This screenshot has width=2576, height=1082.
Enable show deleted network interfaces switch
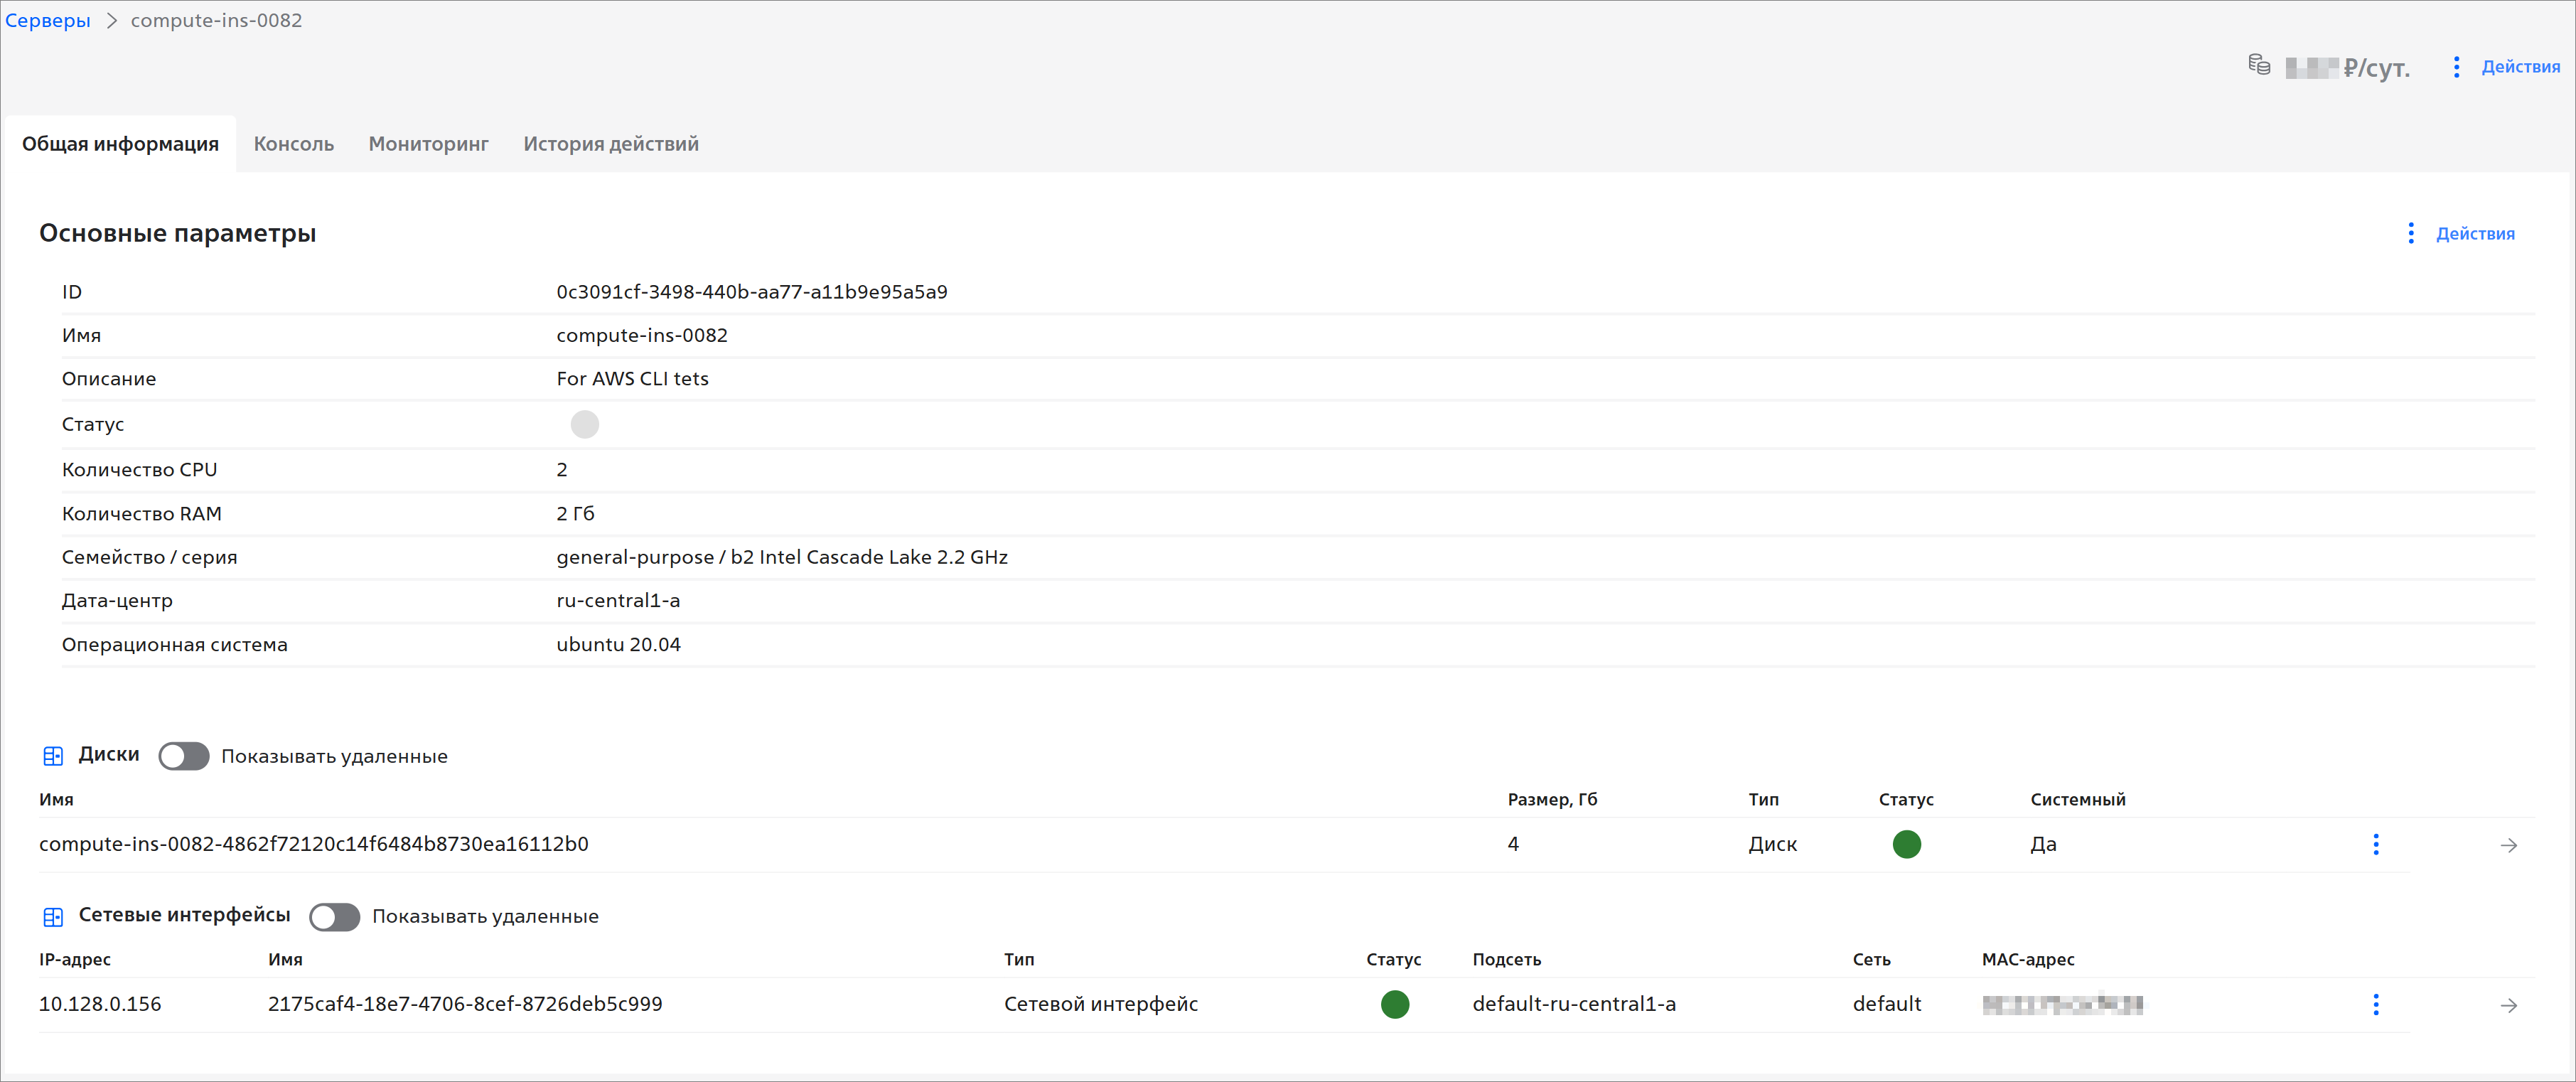click(334, 917)
